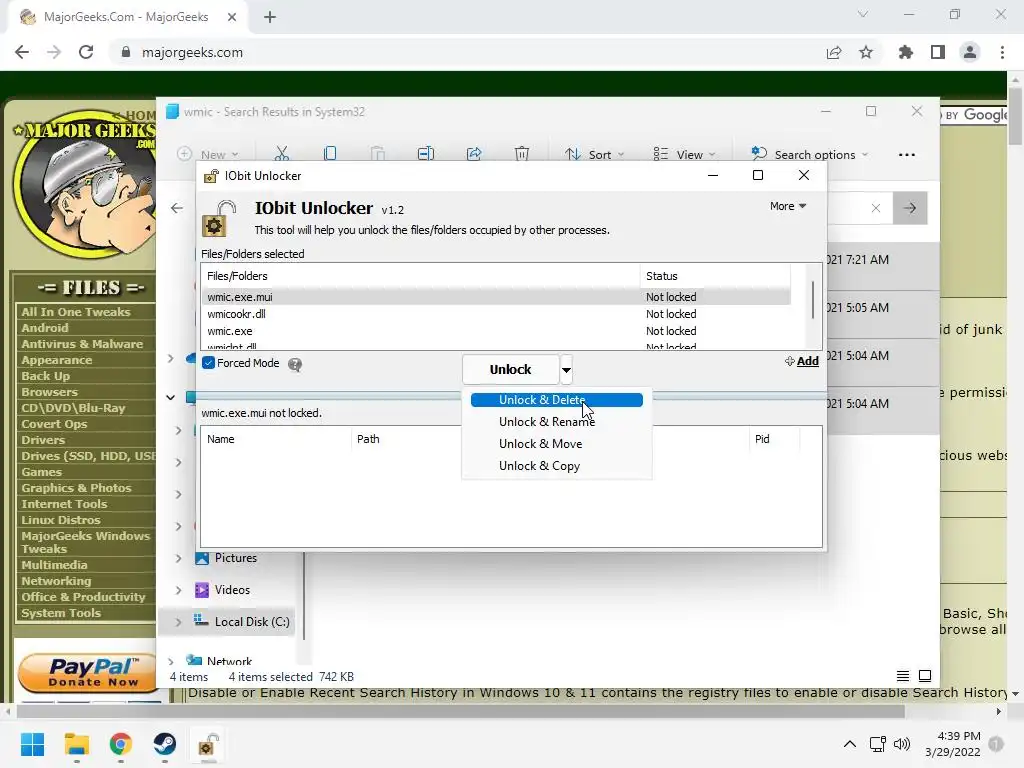1024x768 pixels.
Task: Click the Paste icon in Explorer toolbar
Action: (377, 154)
